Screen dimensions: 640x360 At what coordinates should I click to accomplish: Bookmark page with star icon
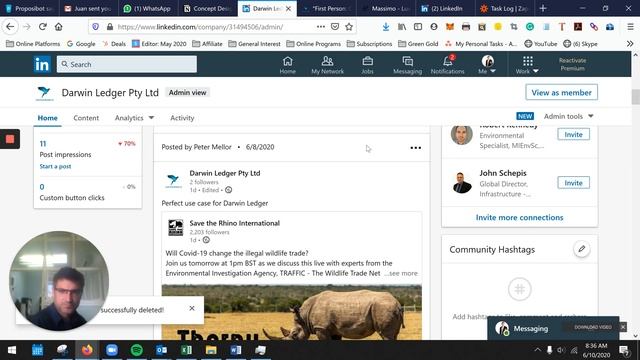click(349, 27)
